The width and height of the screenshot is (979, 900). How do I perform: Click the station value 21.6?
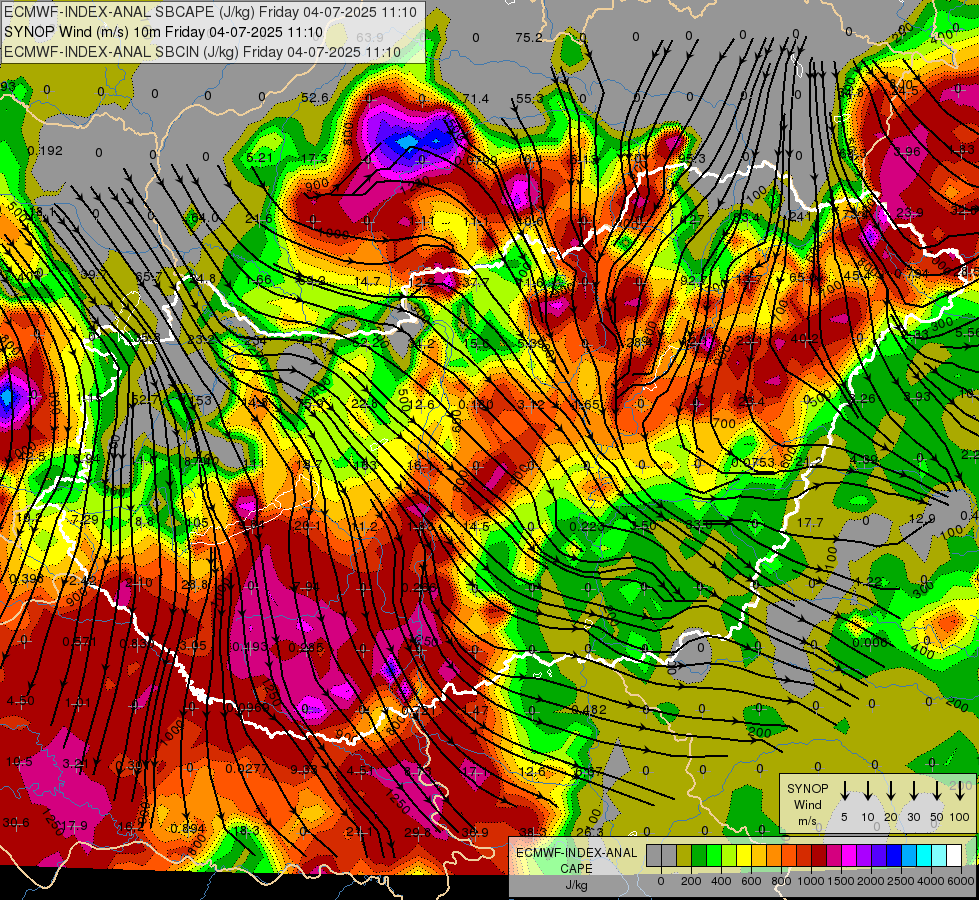click(x=258, y=219)
